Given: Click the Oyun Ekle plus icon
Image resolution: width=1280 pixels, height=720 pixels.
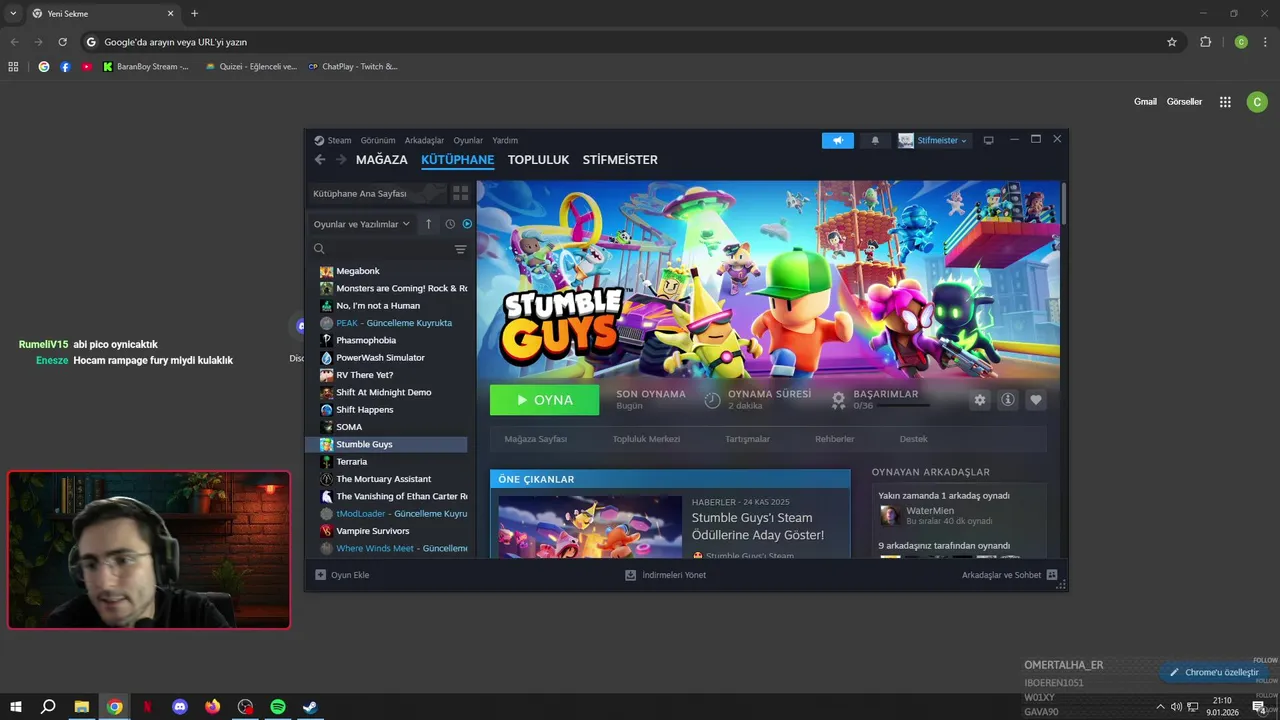Looking at the screenshot, I should [x=320, y=575].
